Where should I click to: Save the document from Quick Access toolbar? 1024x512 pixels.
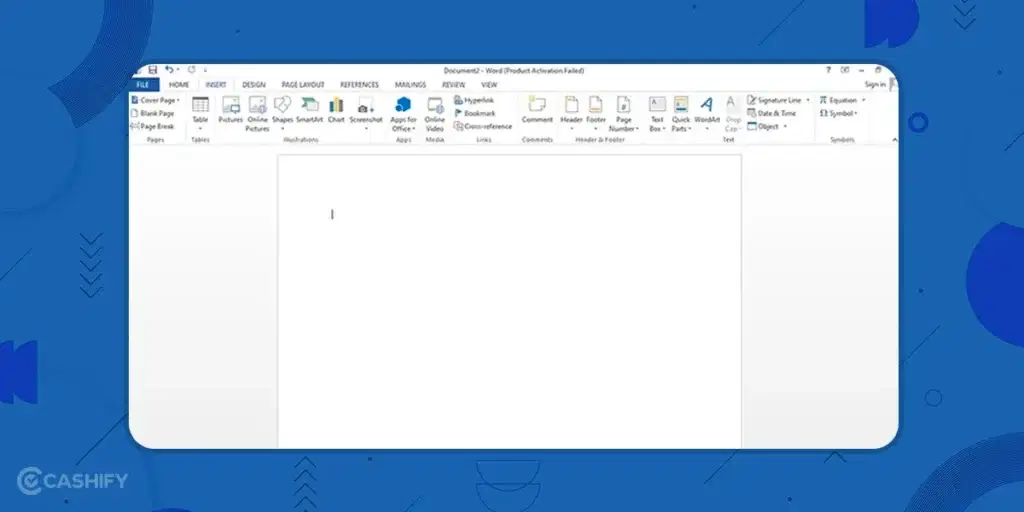click(x=152, y=70)
